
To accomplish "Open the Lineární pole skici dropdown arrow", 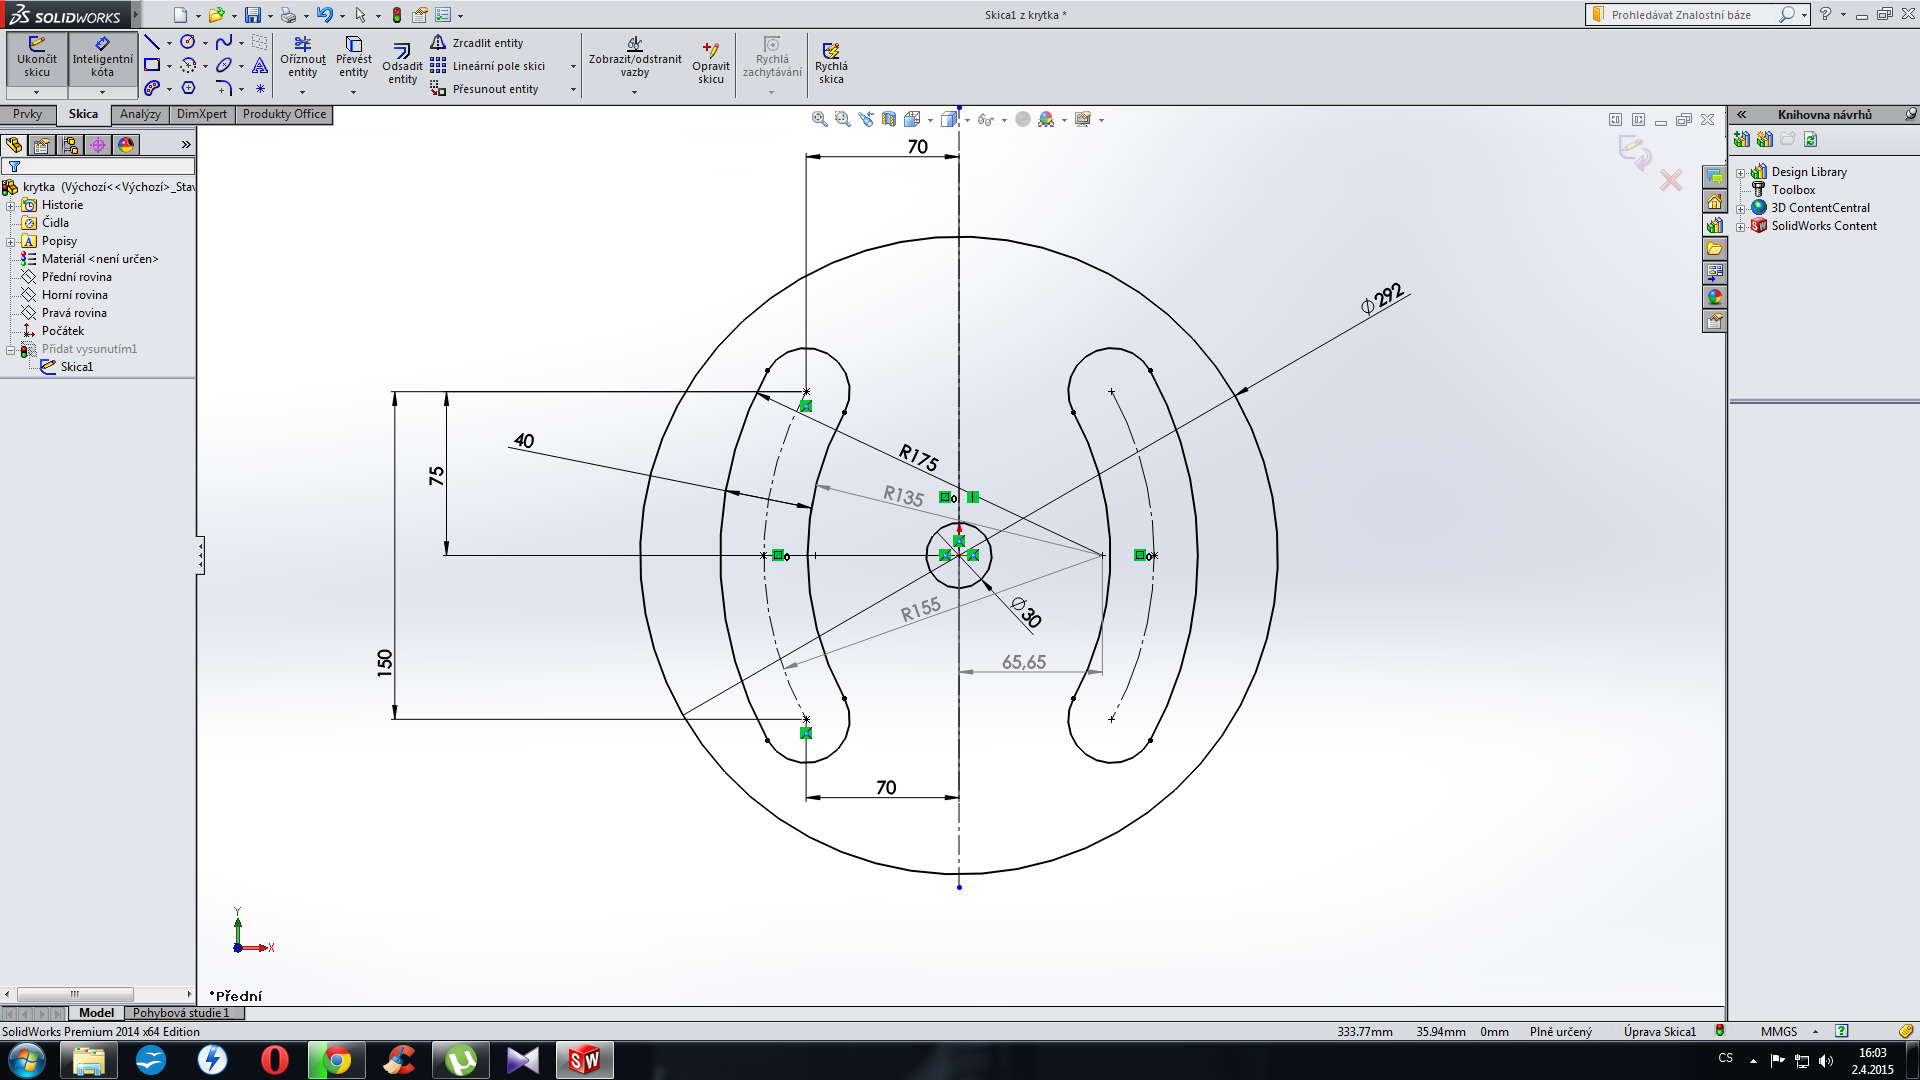I will coord(573,67).
